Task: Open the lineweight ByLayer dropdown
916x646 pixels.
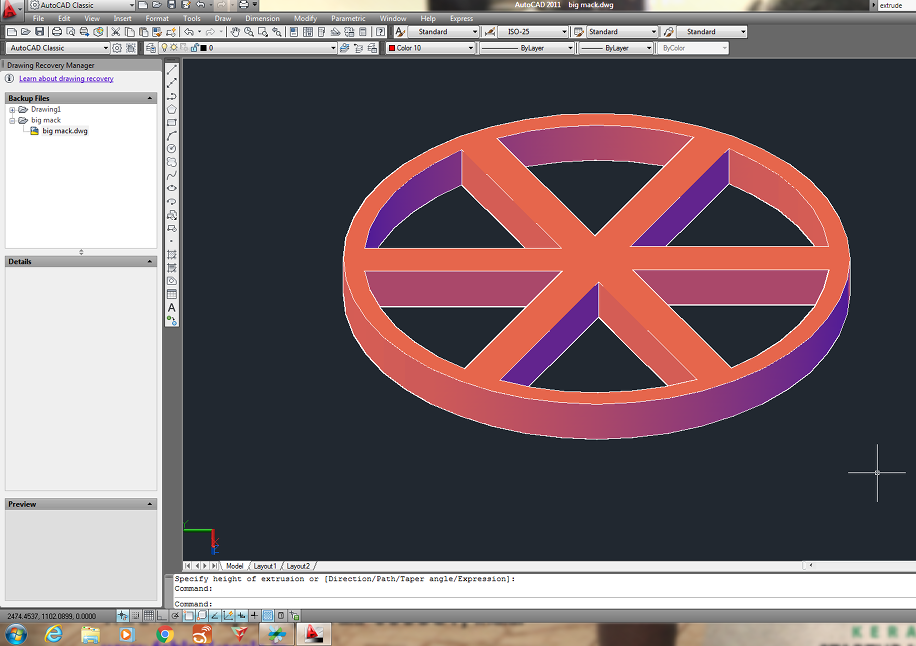Action: pos(615,48)
